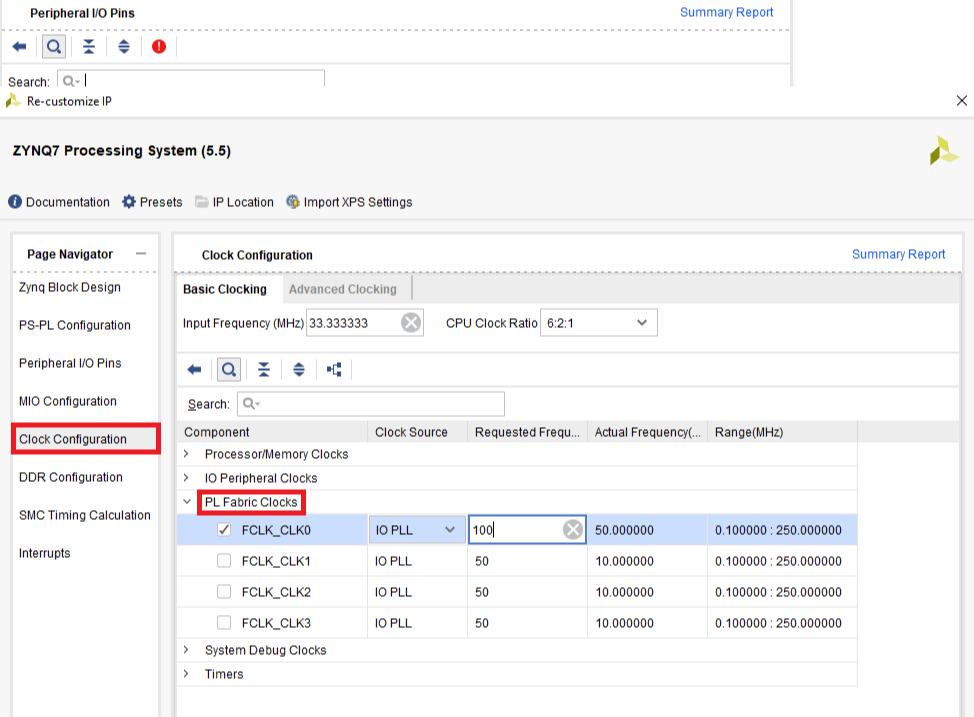
Task: Expand IO Peripheral Clocks tree node
Action: (x=186, y=478)
